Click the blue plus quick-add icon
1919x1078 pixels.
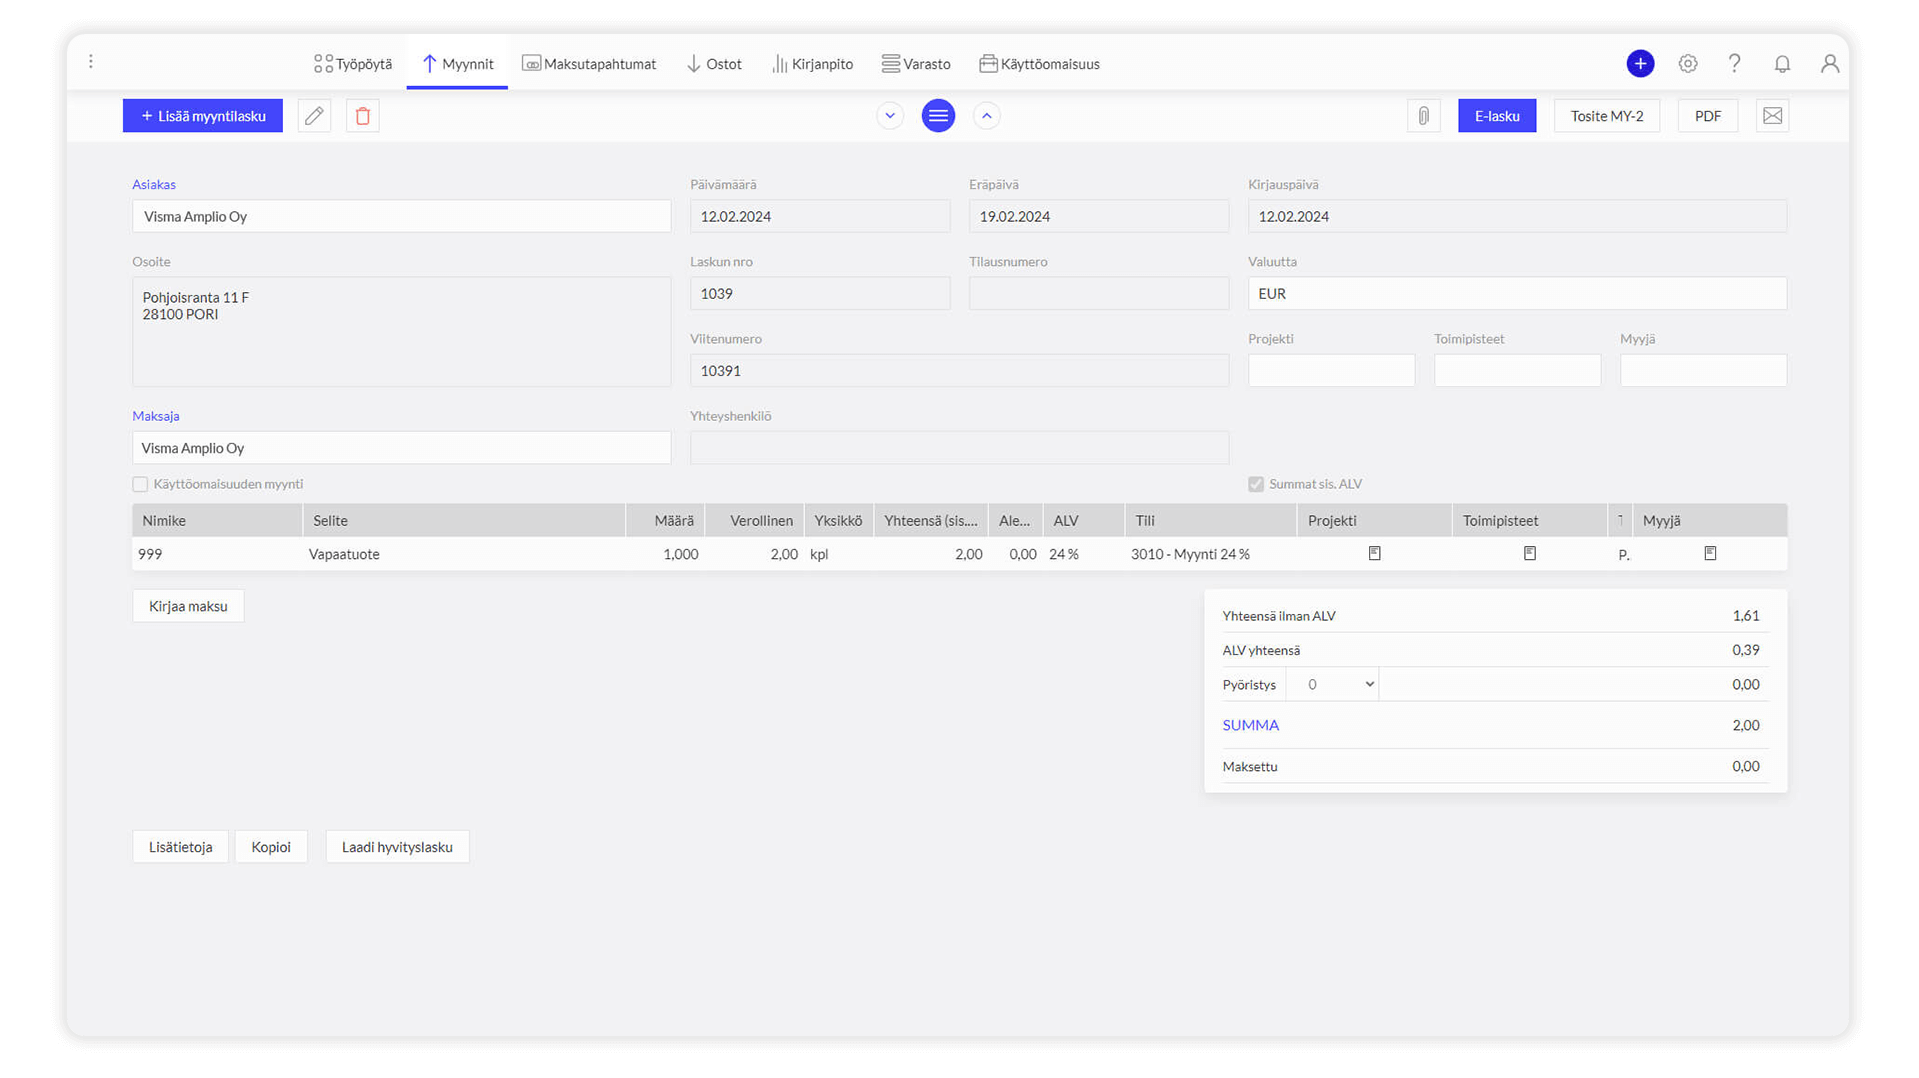point(1640,64)
